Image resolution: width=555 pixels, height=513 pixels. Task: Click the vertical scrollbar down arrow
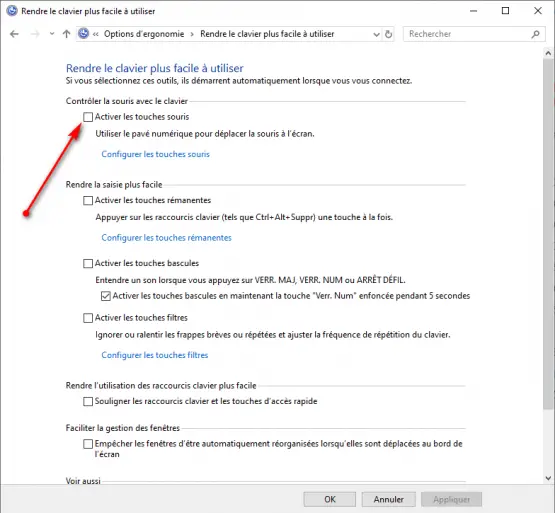tap(548, 478)
